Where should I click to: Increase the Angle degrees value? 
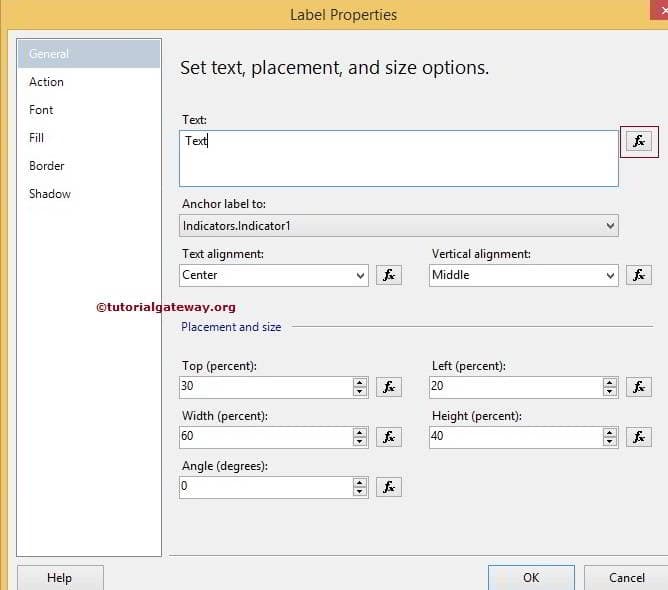coord(360,482)
